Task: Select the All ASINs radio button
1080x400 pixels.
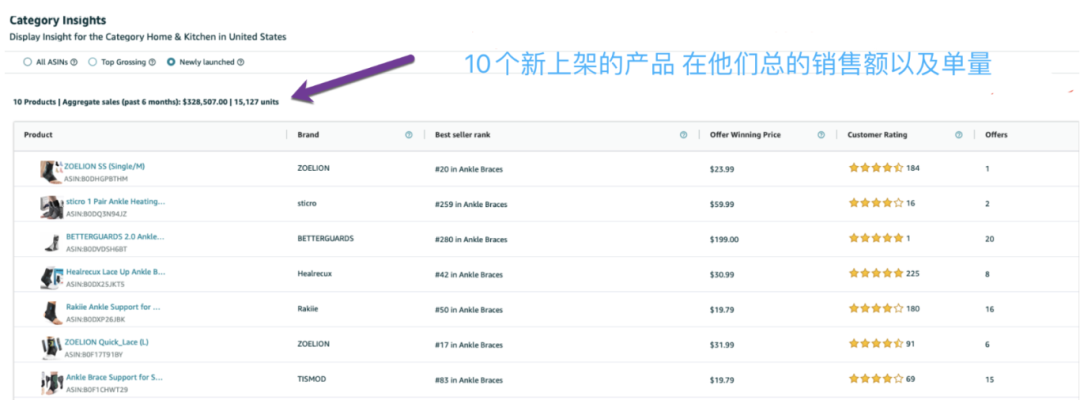Action: click(28, 62)
